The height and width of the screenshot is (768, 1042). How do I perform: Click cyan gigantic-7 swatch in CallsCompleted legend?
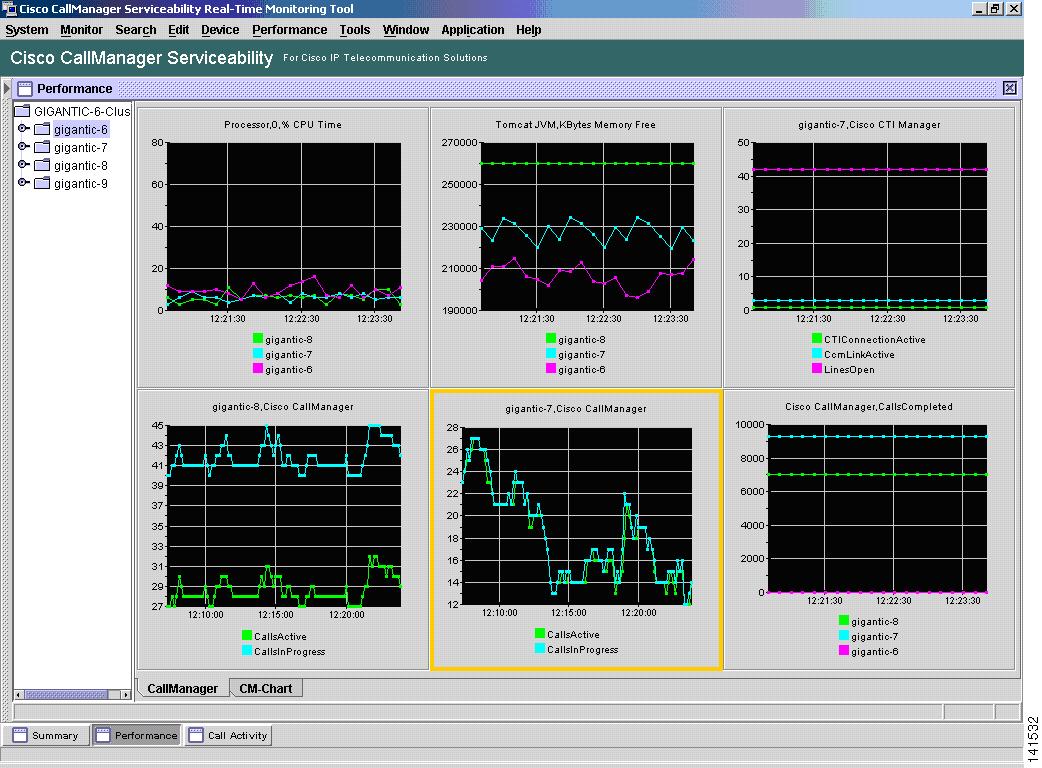pyautogui.click(x=844, y=636)
